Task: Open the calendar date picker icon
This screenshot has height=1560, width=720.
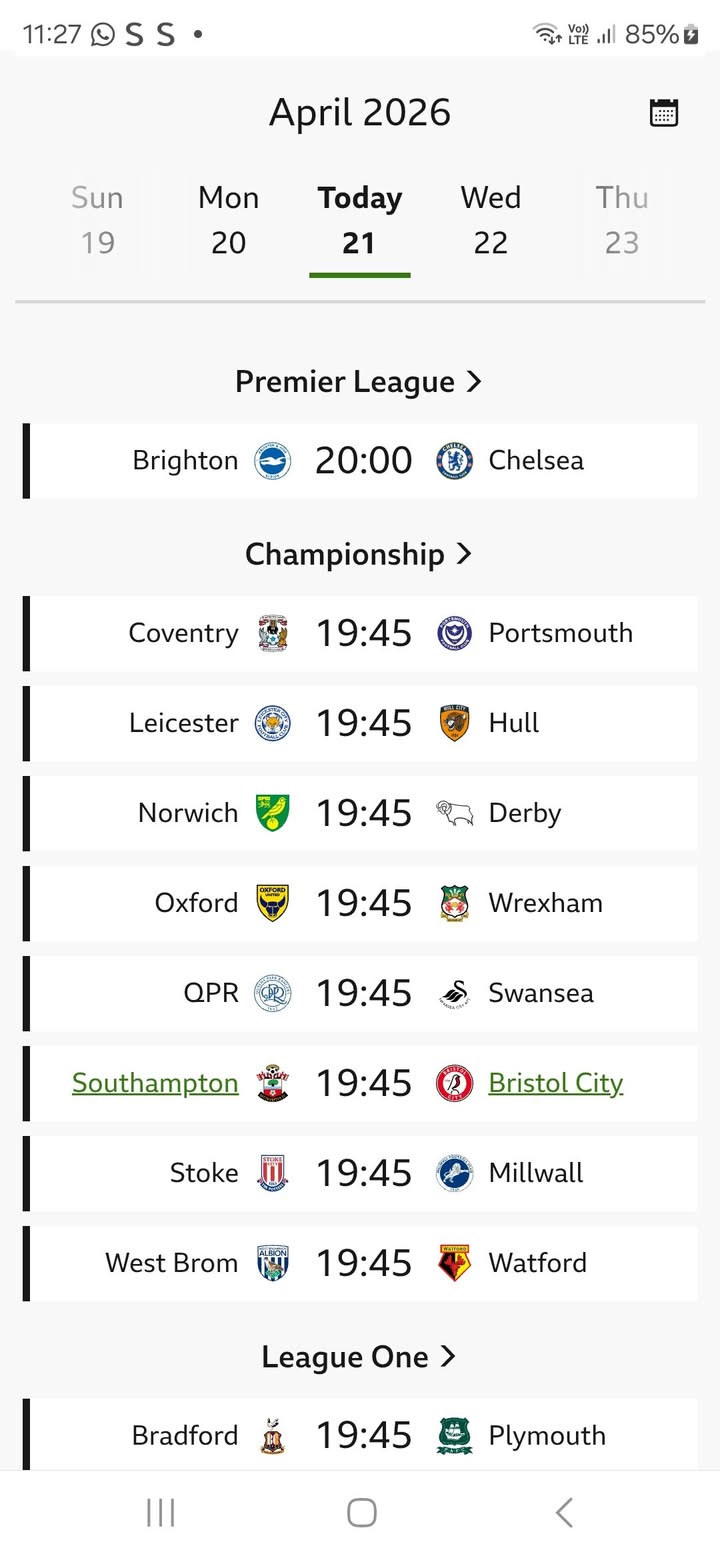Action: tap(664, 113)
